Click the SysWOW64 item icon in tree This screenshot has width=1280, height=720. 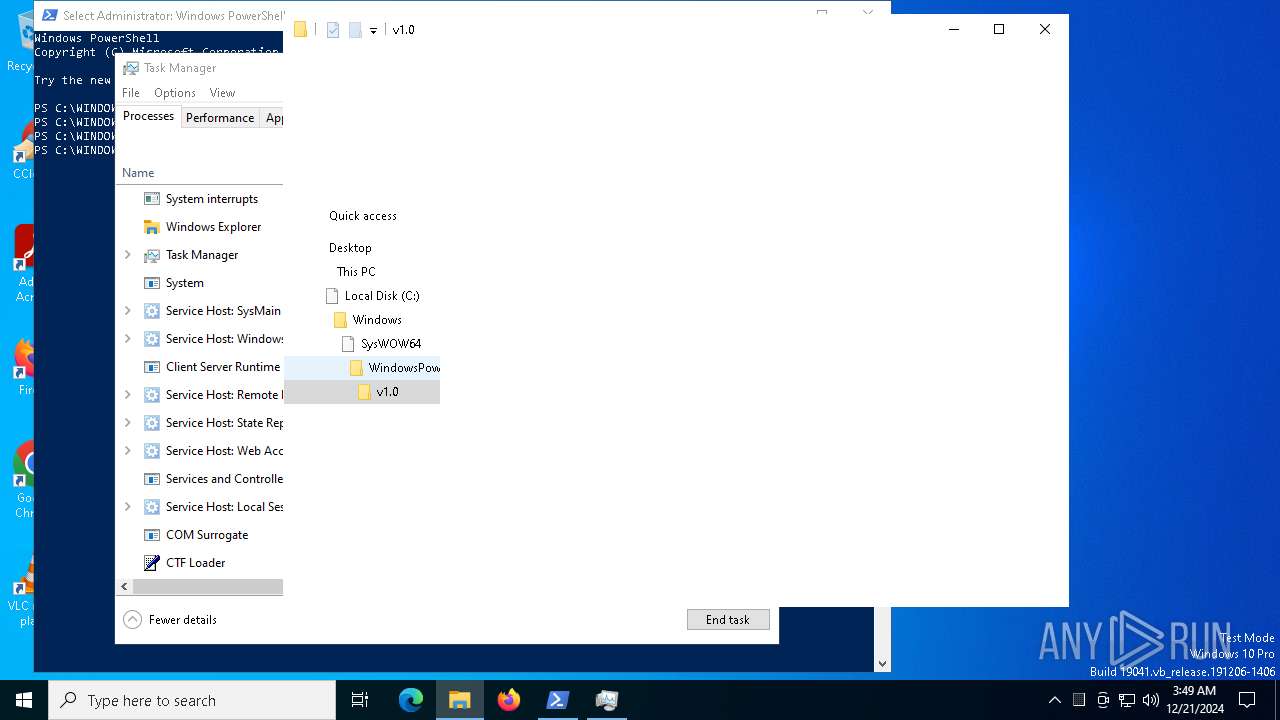tap(348, 344)
